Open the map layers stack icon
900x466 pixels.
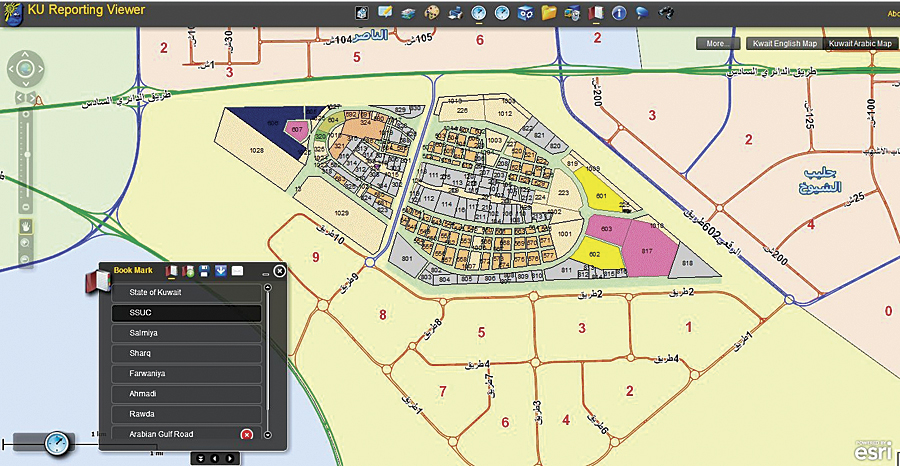[408, 13]
